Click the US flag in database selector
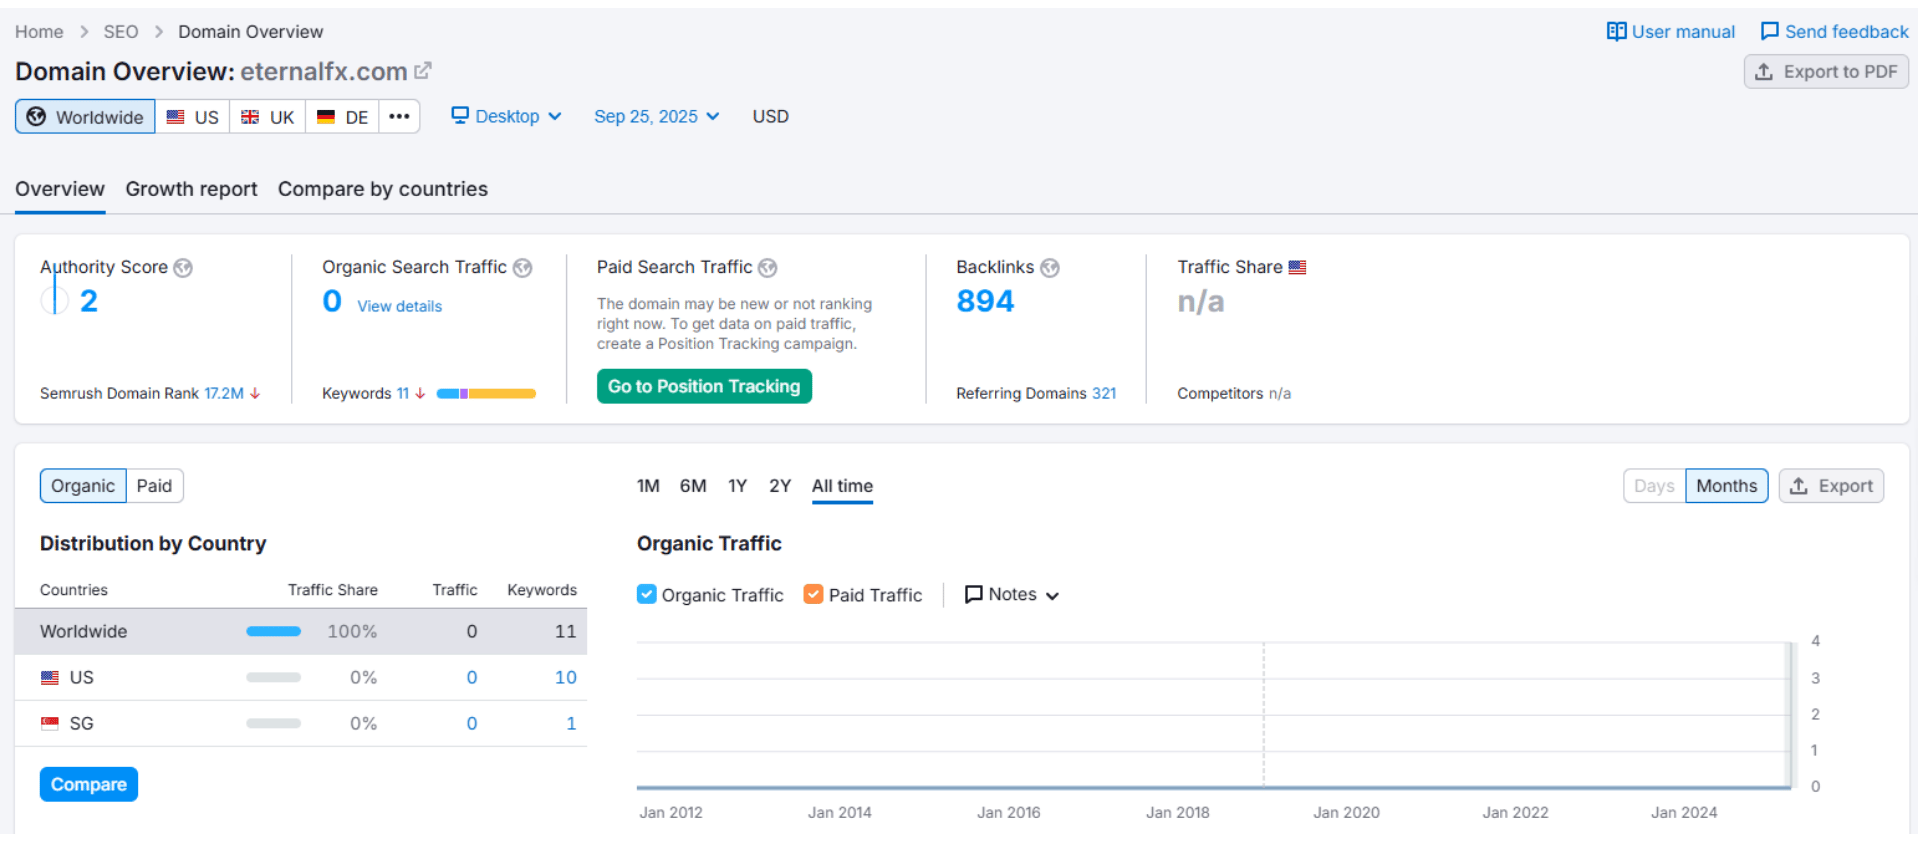1920x860 pixels. 176,117
